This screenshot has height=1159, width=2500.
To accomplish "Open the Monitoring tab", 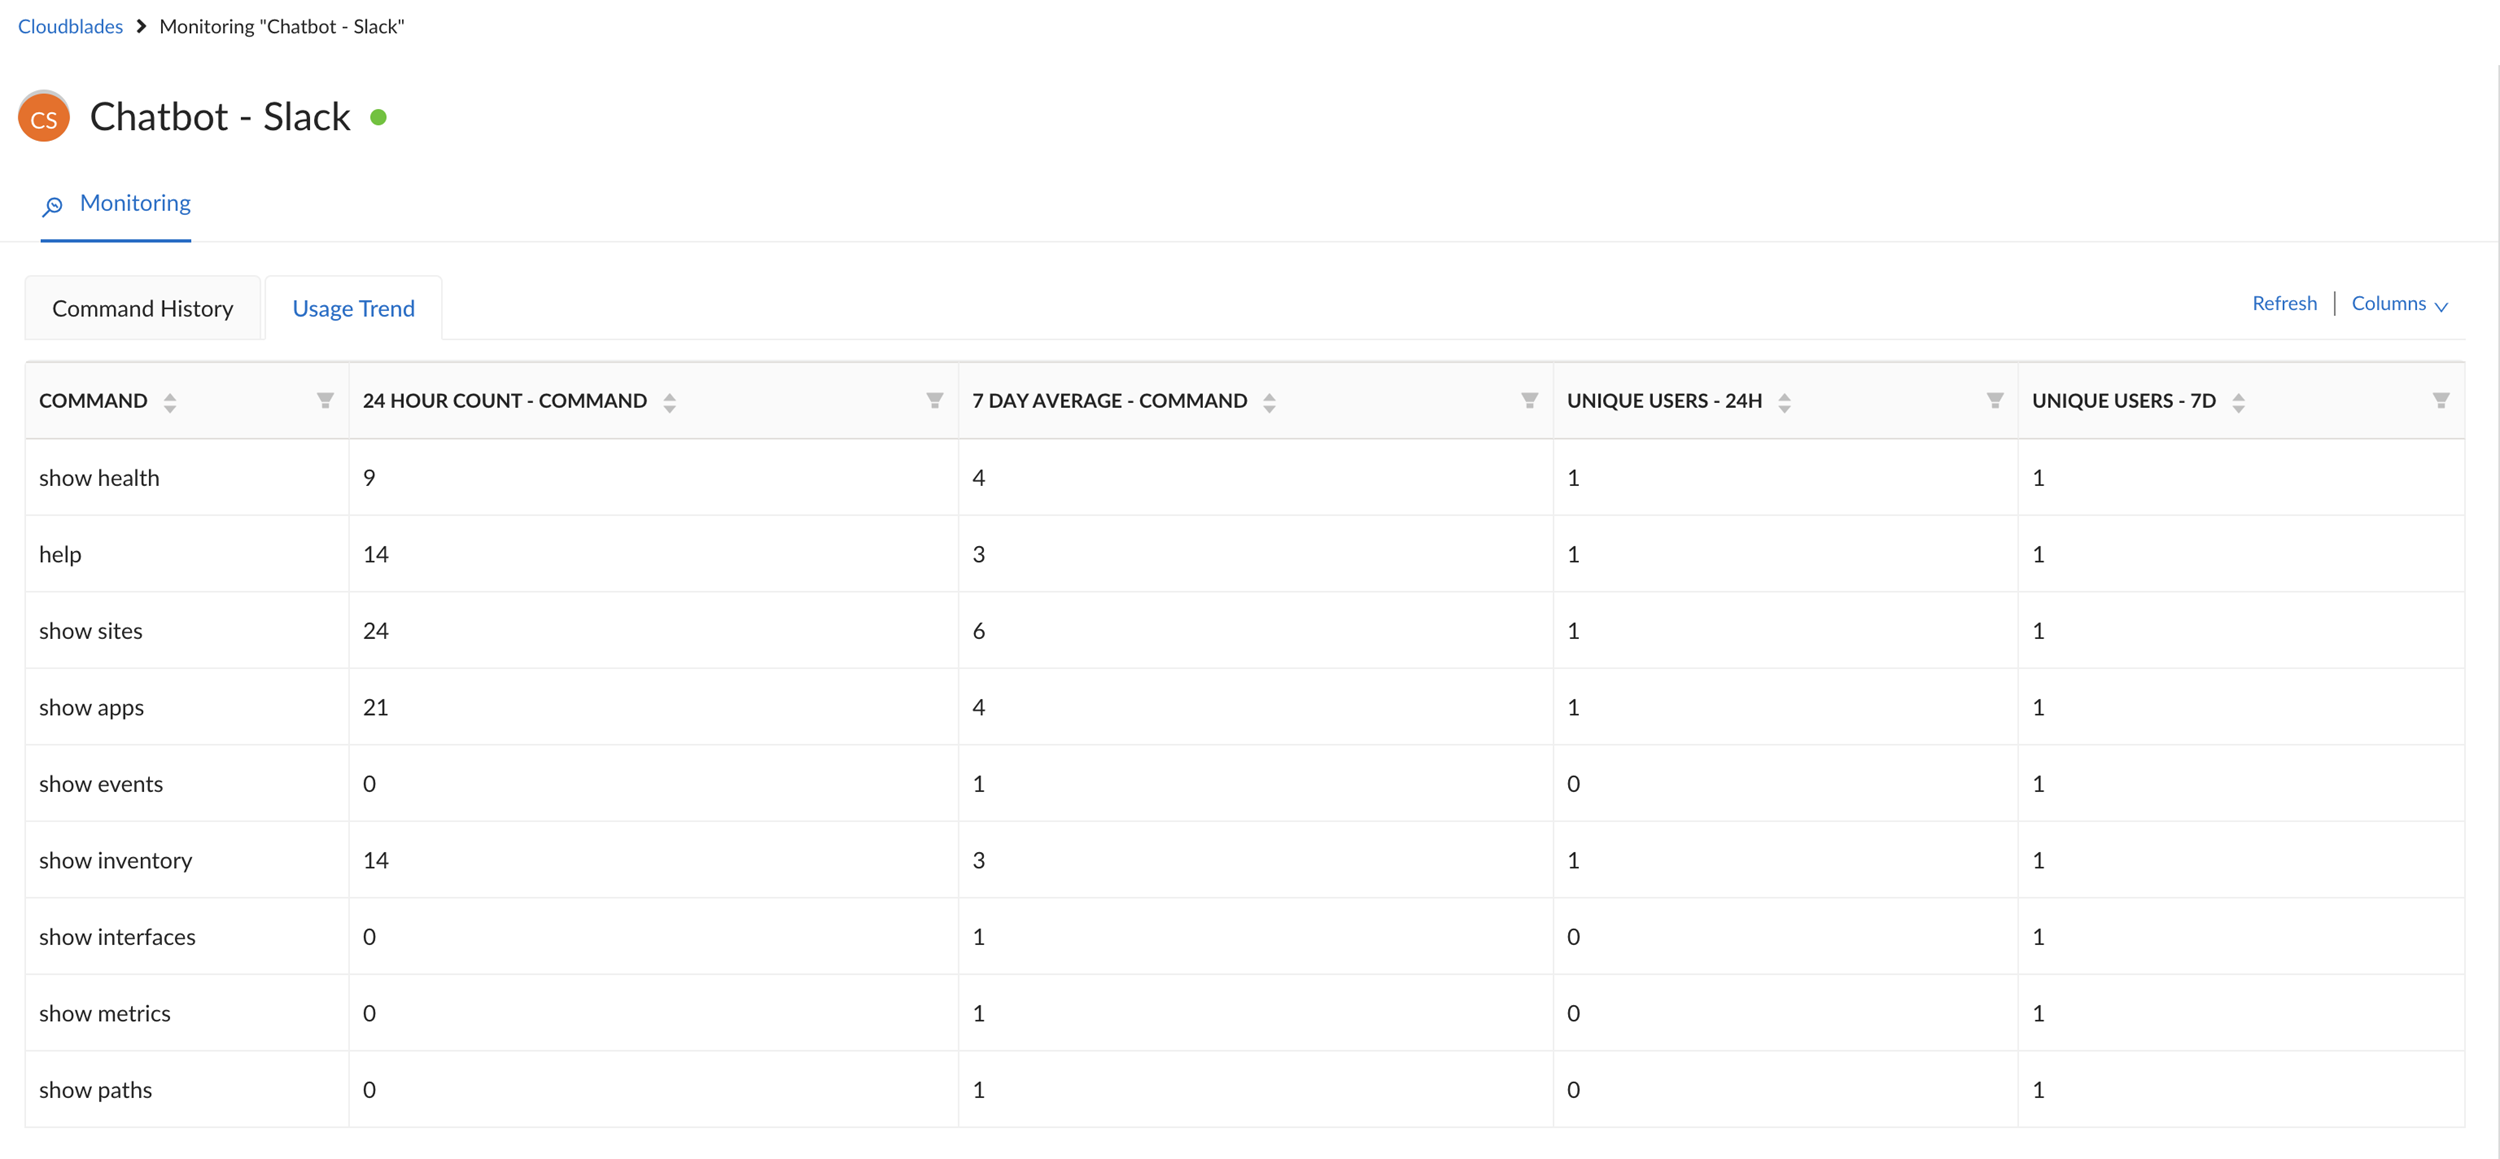I will 135,203.
